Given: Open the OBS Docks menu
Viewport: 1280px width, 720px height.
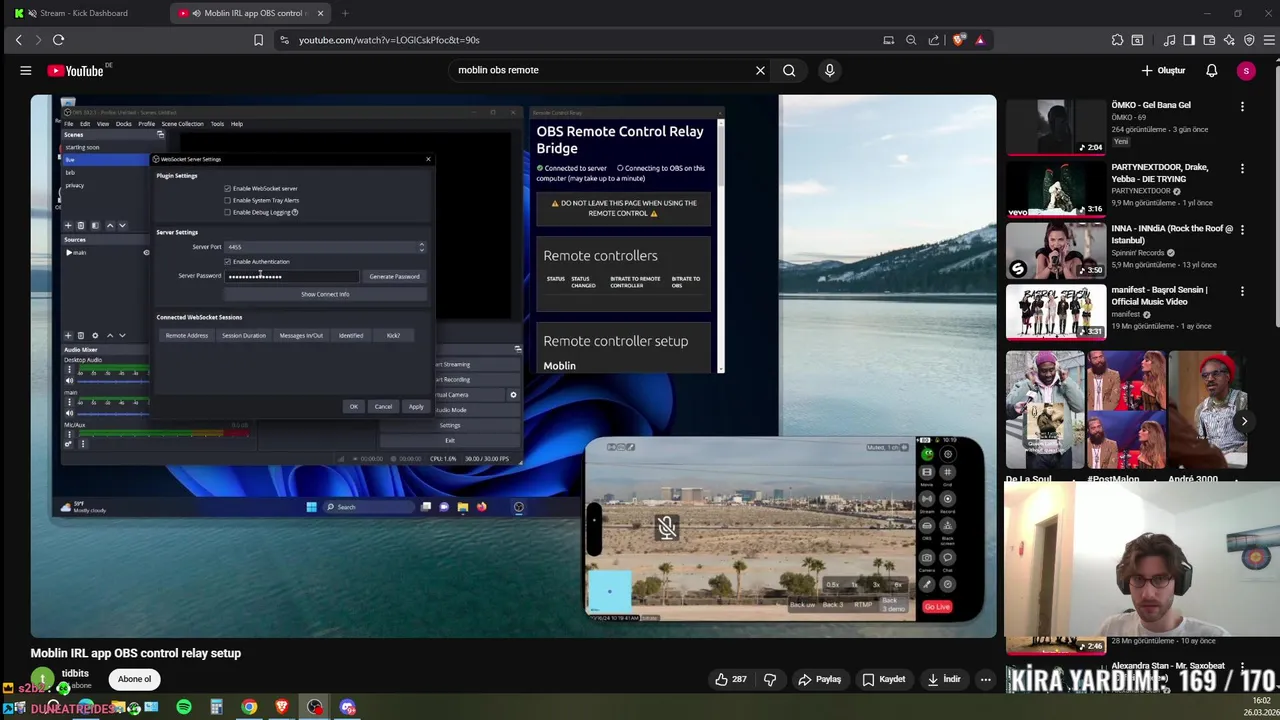Looking at the screenshot, I should pyautogui.click(x=123, y=124).
